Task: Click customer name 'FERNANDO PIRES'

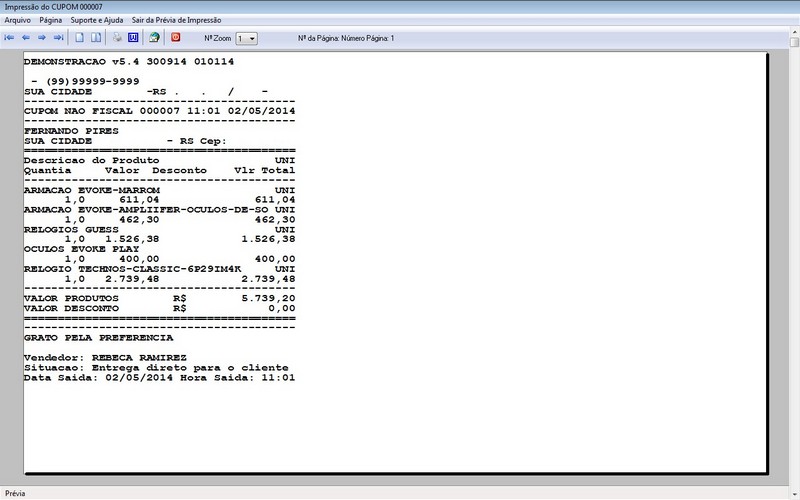Action: [71, 131]
